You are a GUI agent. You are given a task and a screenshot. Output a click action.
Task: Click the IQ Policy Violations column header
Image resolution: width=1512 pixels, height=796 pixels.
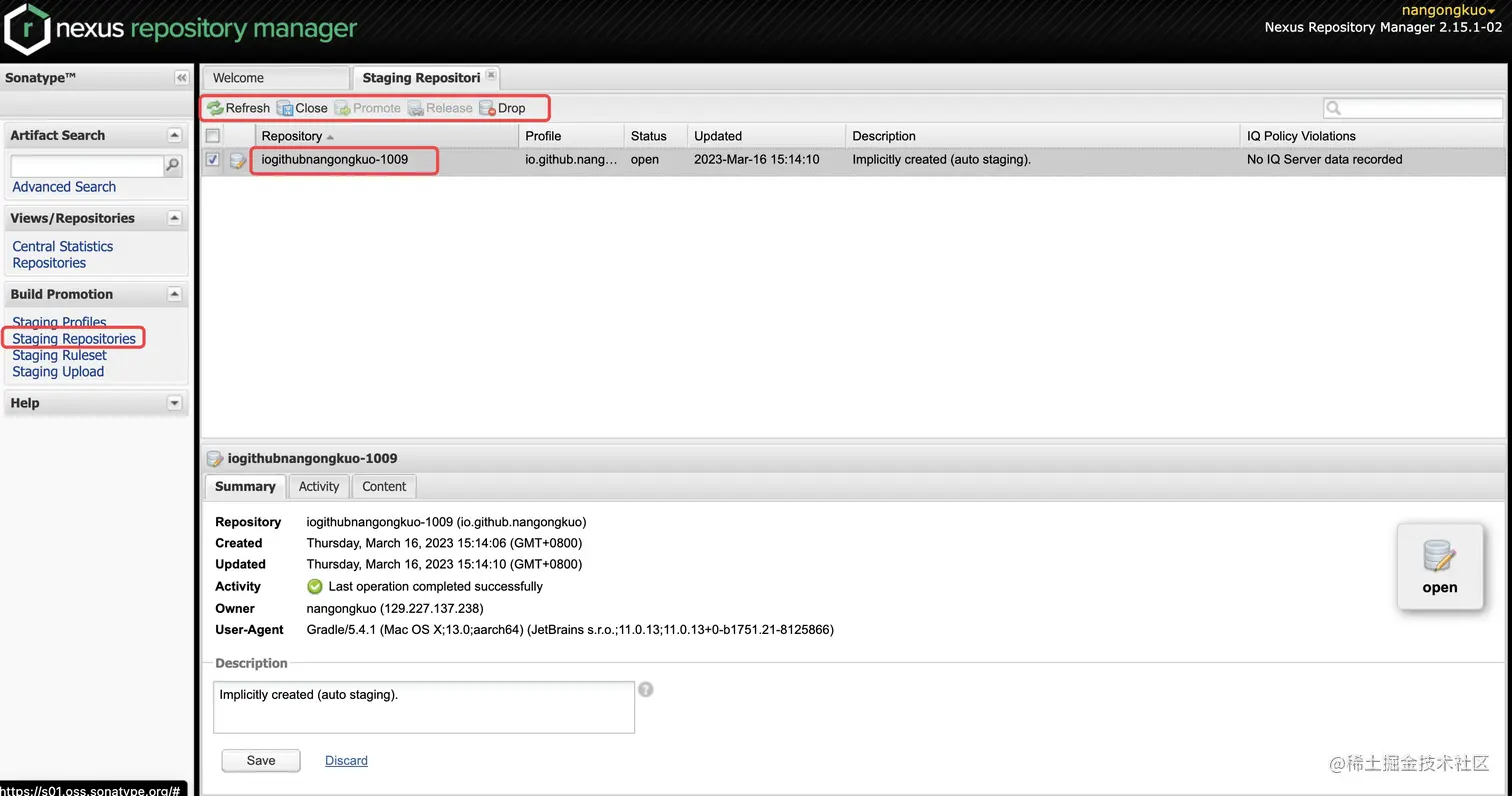1372,136
